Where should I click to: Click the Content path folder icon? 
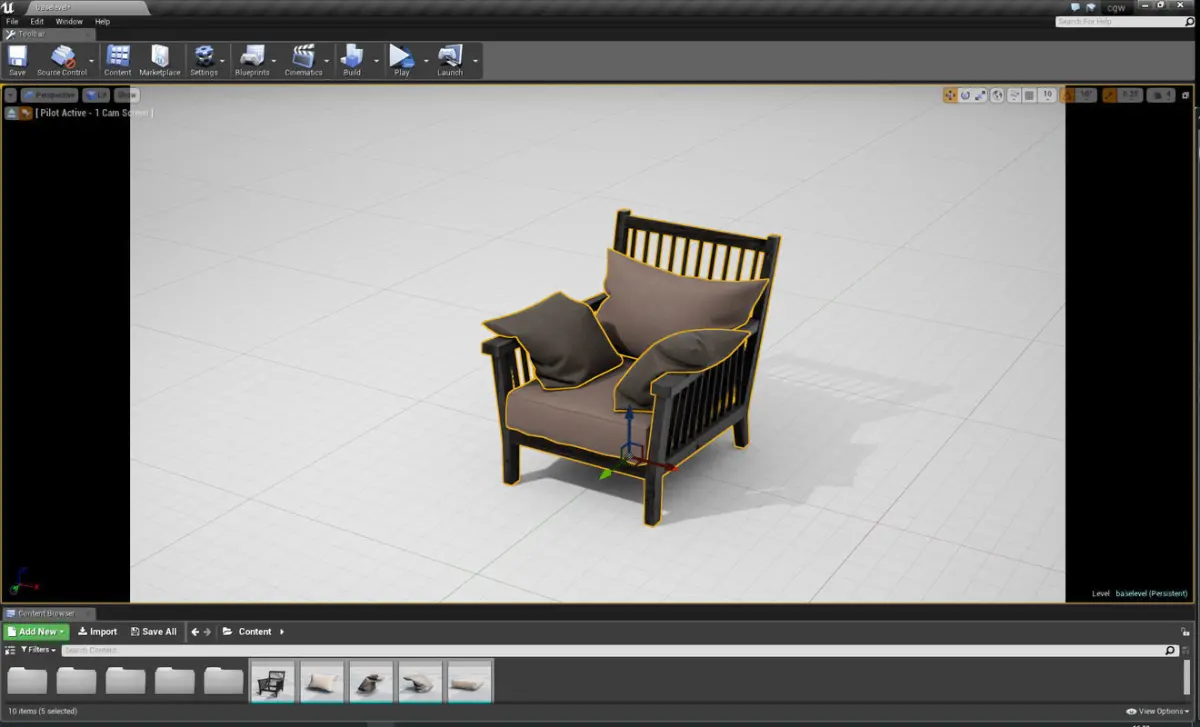click(228, 632)
